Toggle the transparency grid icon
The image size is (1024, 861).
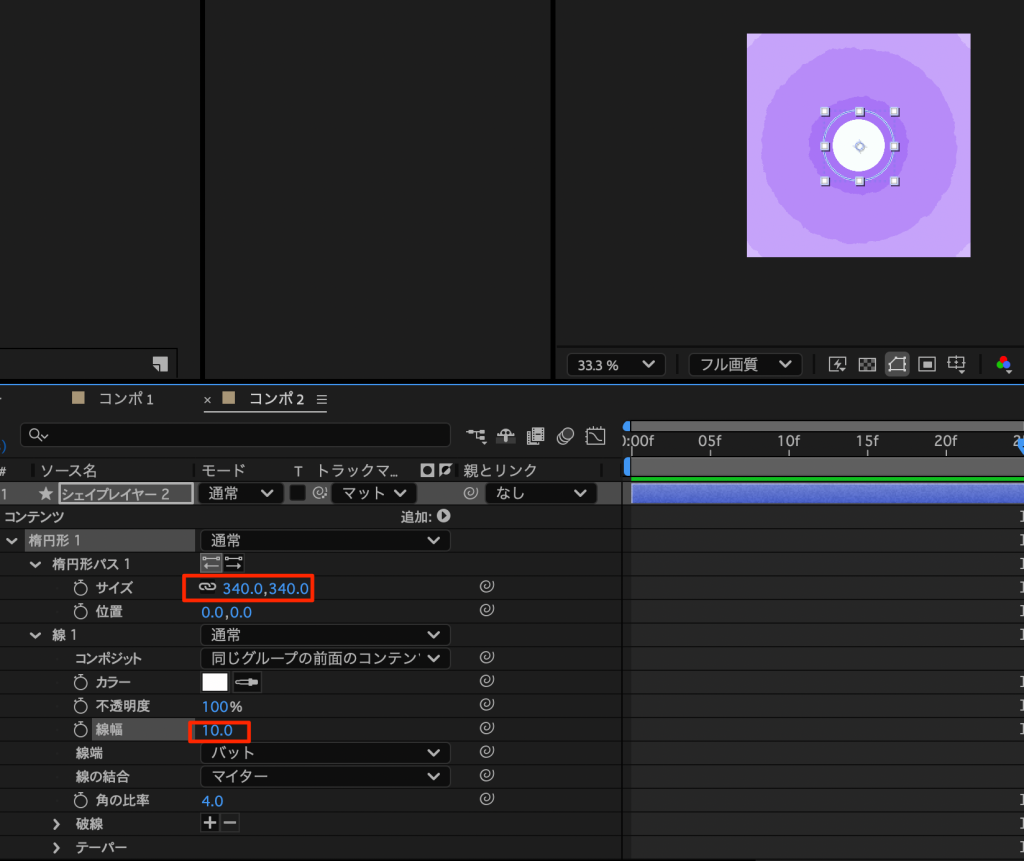point(868,365)
